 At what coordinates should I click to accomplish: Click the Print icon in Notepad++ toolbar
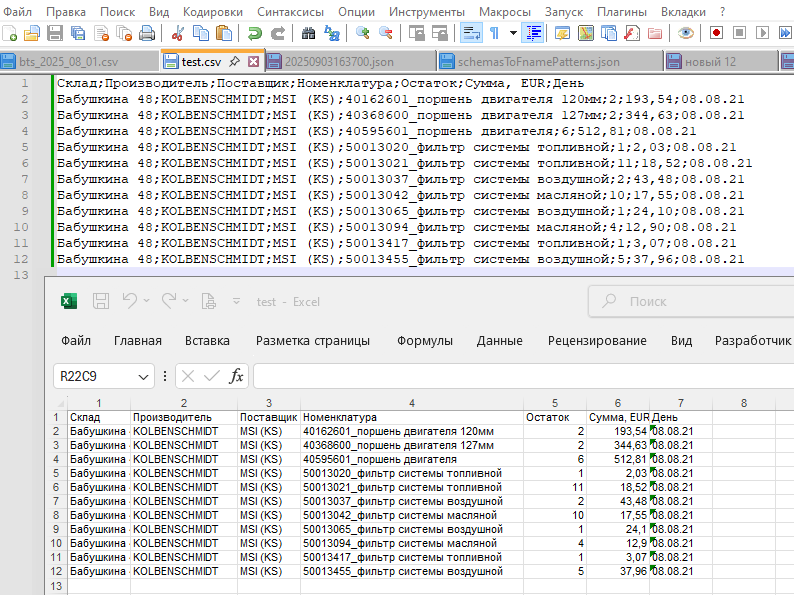click(147, 33)
